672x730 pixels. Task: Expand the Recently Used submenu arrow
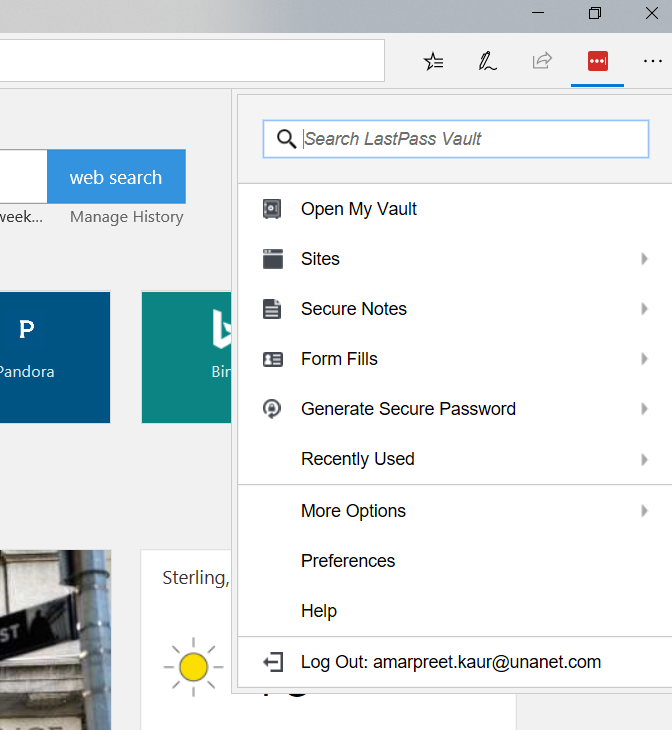pyautogui.click(x=644, y=460)
